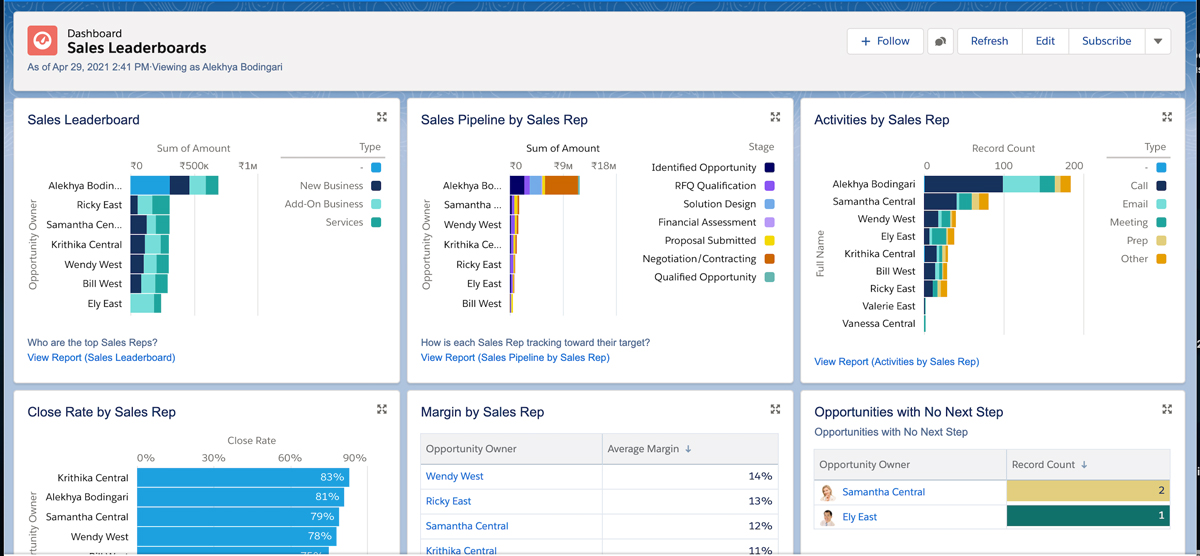Image resolution: width=1200 pixels, height=556 pixels.
Task: Click Krithika Central's 83% close rate bar
Action: pos(242,478)
